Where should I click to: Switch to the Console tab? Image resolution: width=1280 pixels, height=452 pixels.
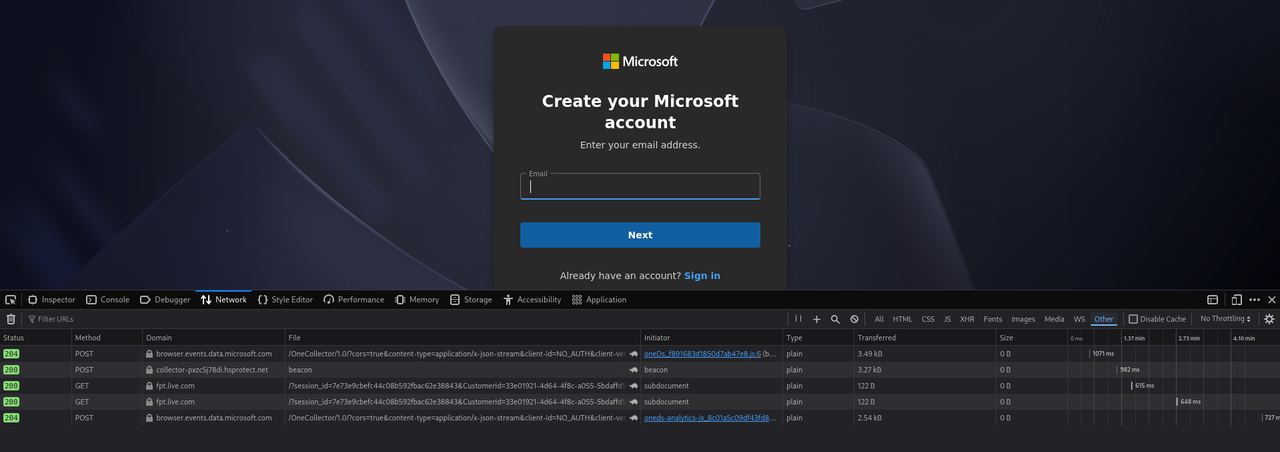107,299
